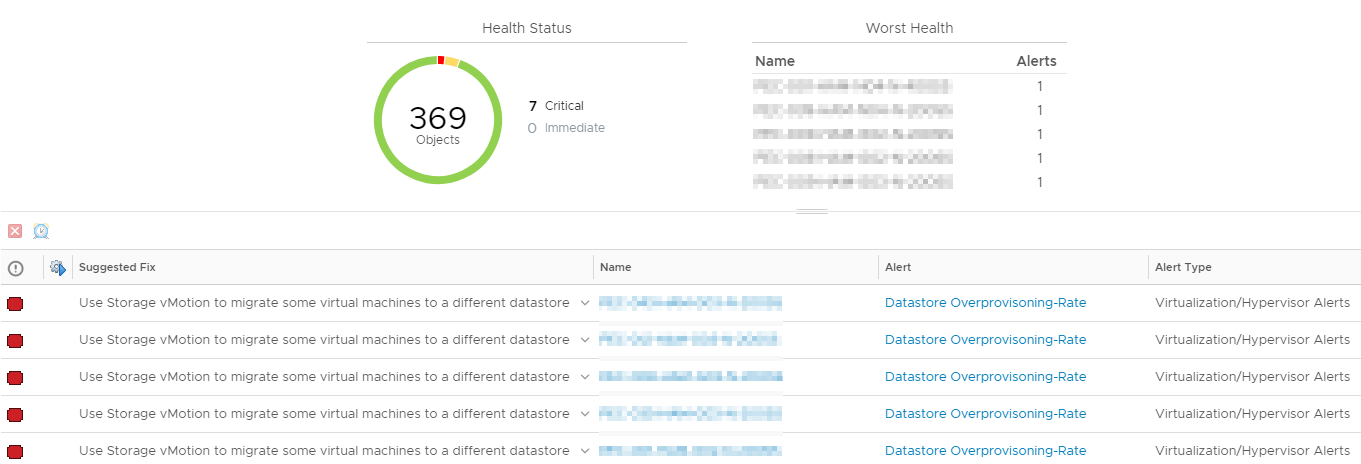
Task: Click the red Cancel Alert toolbar icon
Action: 15,231
